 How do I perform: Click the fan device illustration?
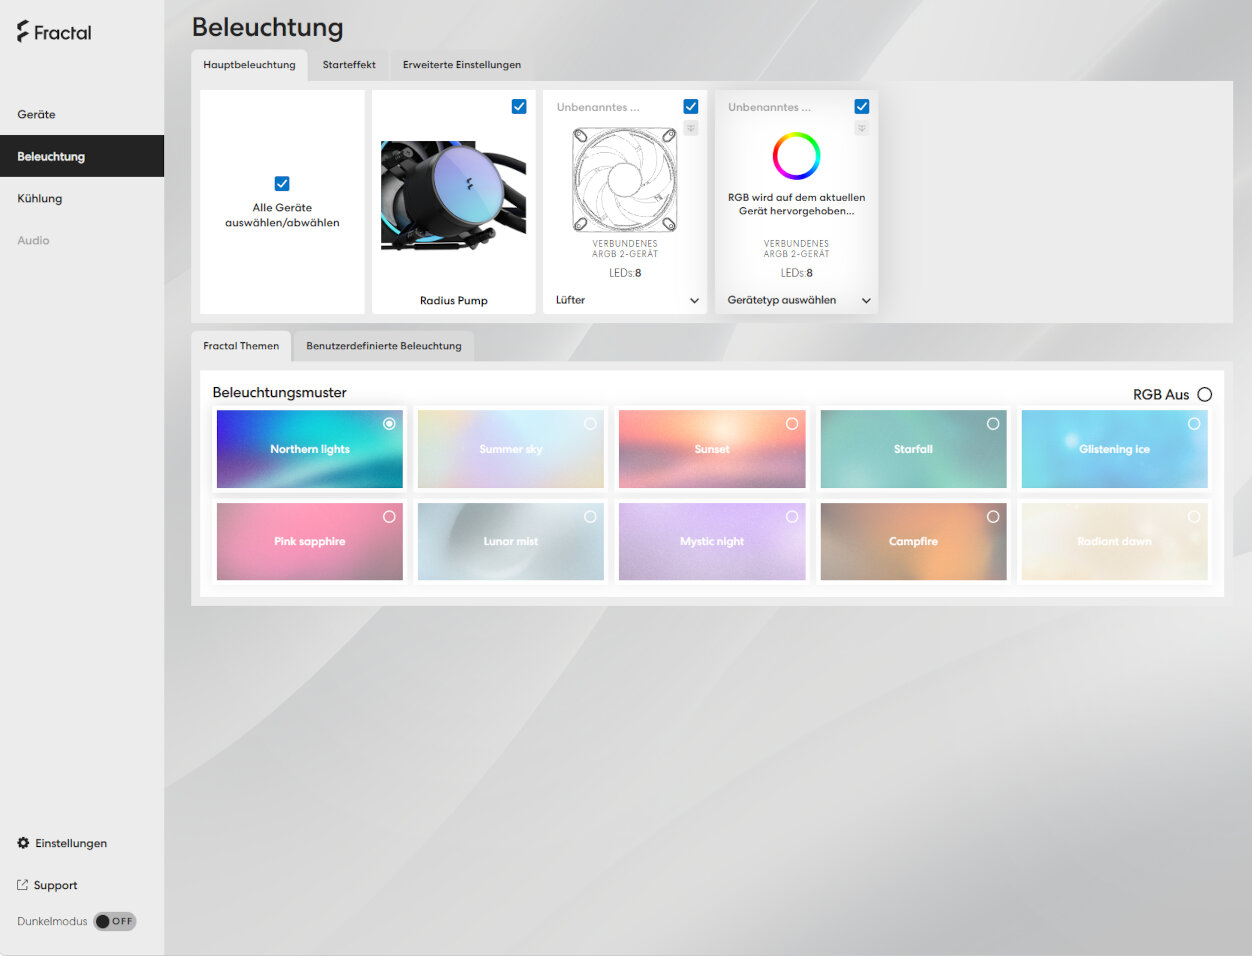click(x=625, y=180)
